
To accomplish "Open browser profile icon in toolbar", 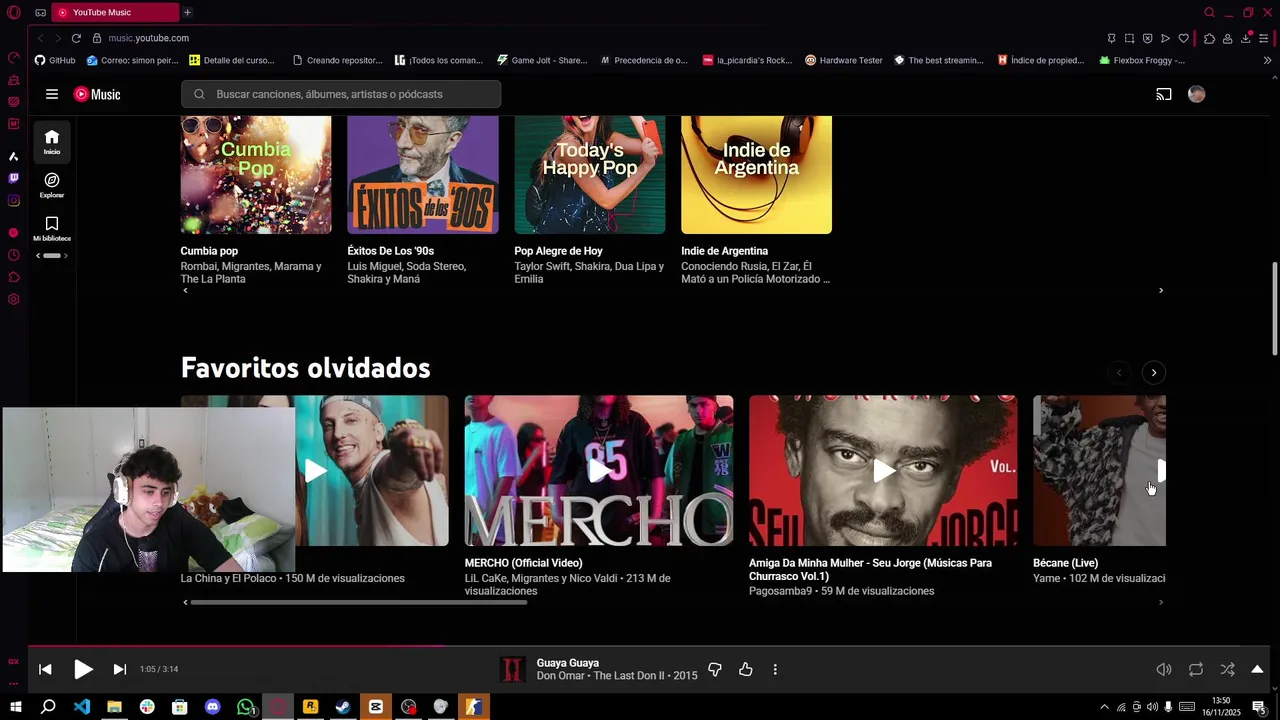I will coord(1227,38).
